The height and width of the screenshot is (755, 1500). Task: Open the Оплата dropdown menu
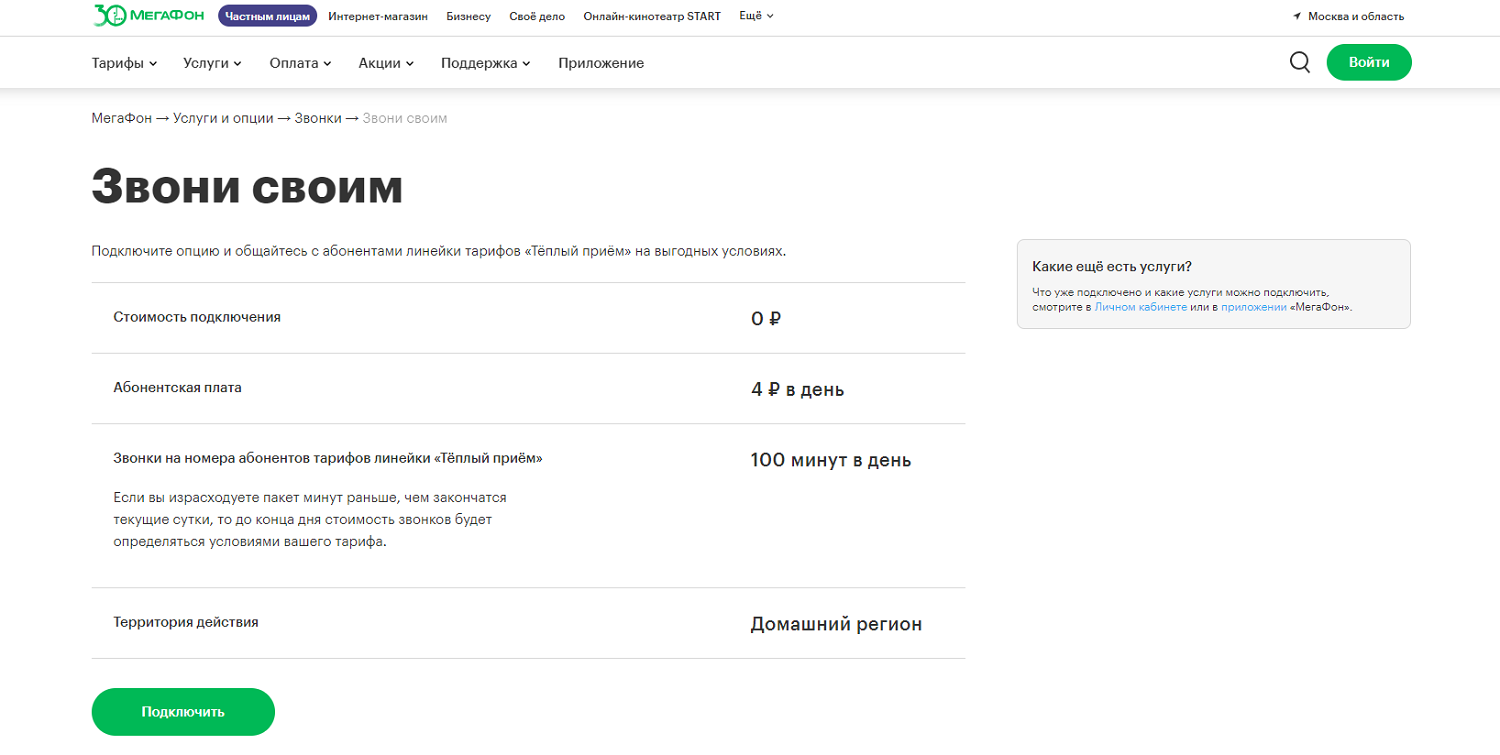(x=300, y=63)
